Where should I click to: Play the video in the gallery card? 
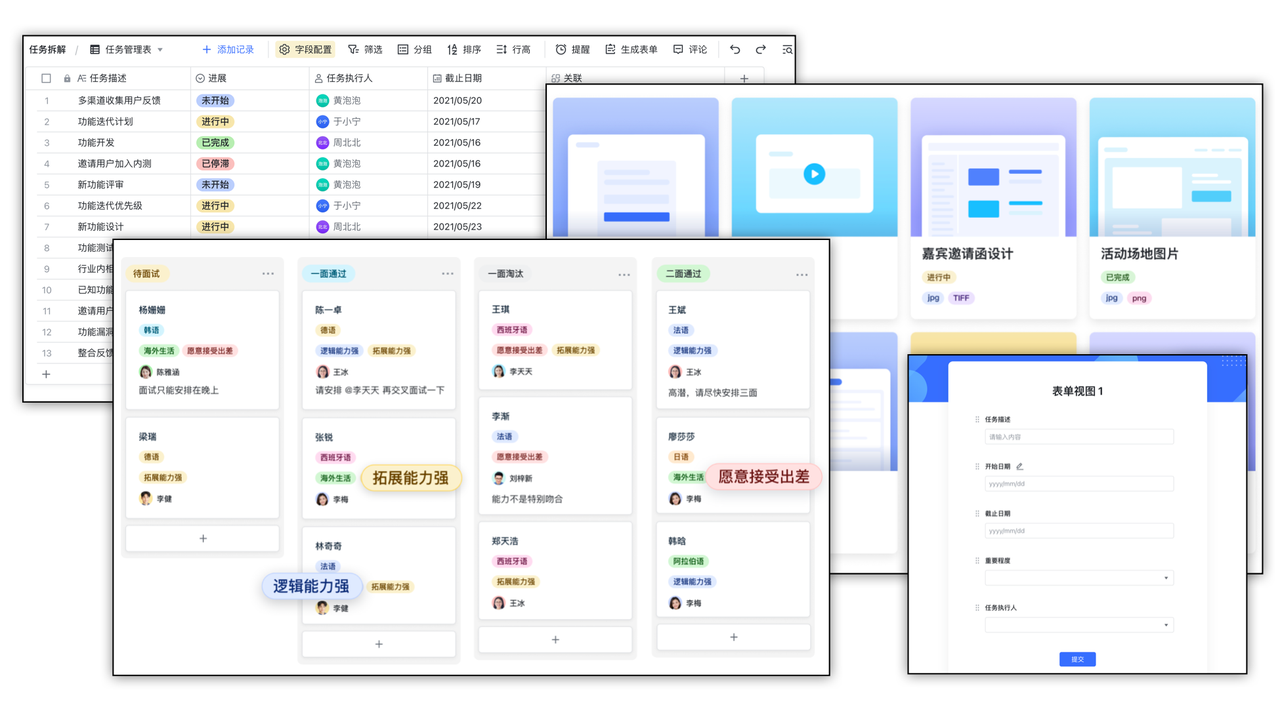tap(814, 174)
